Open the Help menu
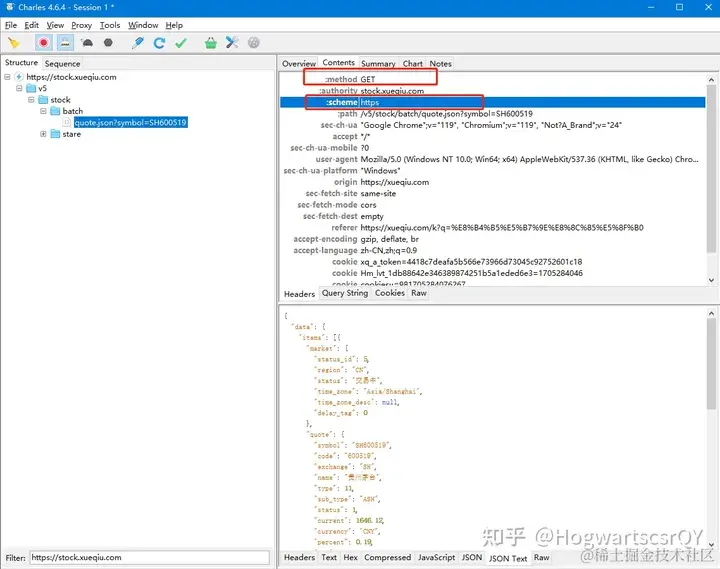This screenshot has height=569, width=720. click(174, 25)
